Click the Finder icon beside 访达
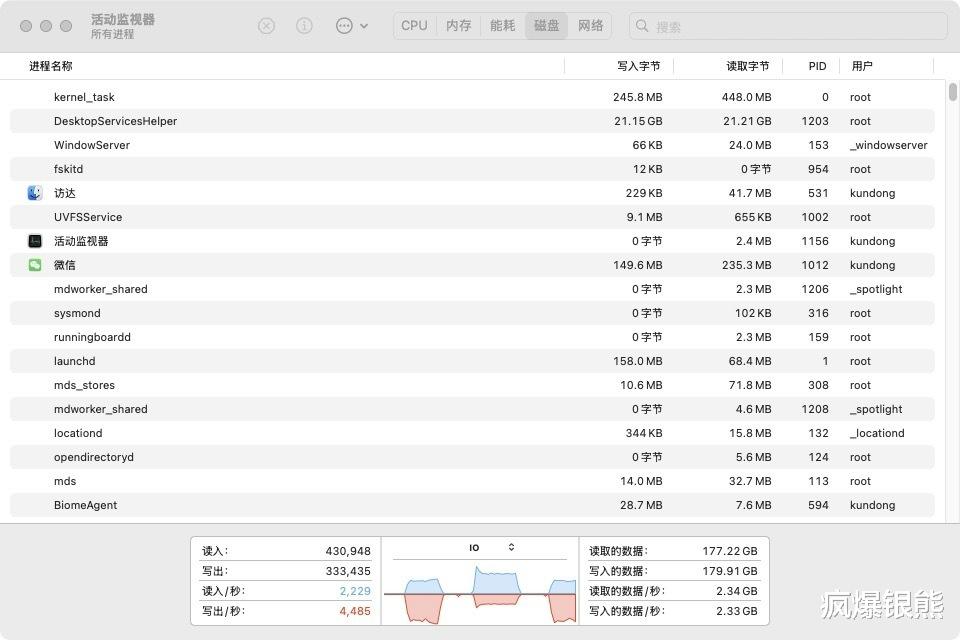Image resolution: width=960 pixels, height=640 pixels. pyautogui.click(x=35, y=193)
